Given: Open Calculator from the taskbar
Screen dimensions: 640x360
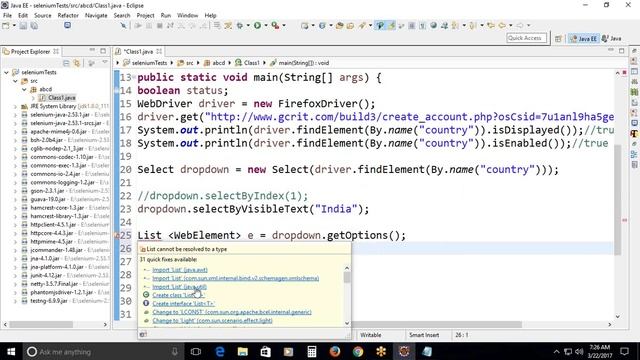Looking at the screenshot, I should [x=312, y=351].
